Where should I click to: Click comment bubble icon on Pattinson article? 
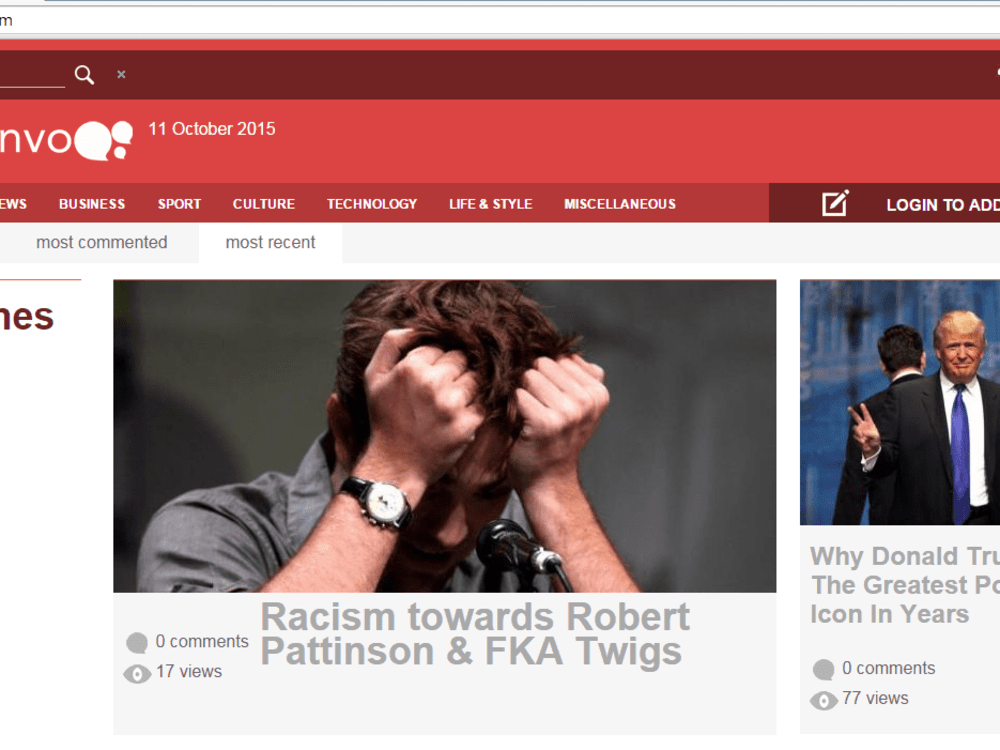pyautogui.click(x=137, y=643)
